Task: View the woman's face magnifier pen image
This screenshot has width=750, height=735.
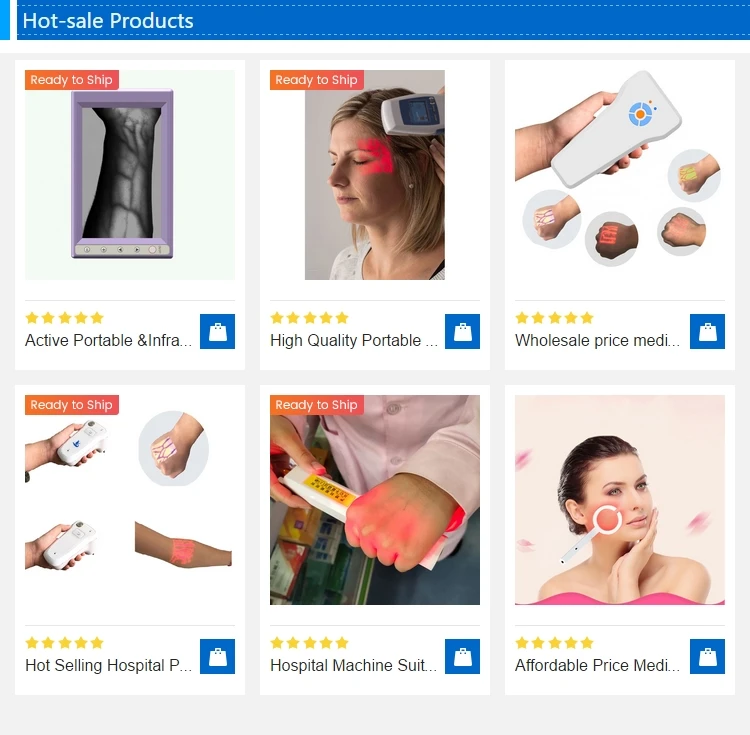Action: pyautogui.click(x=619, y=500)
